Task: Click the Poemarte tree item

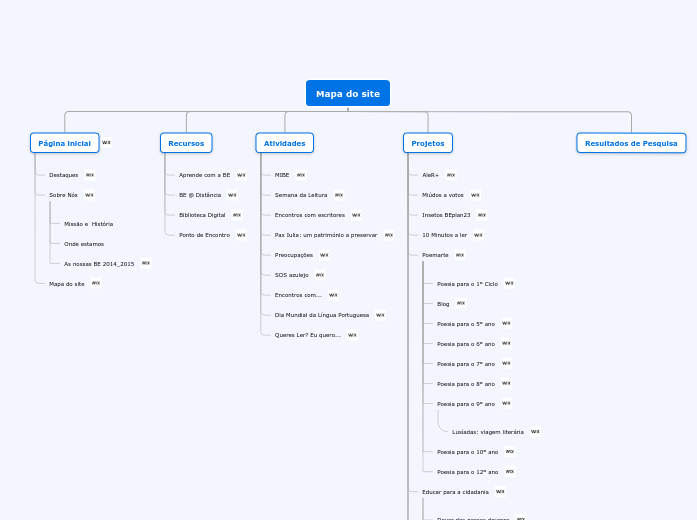Action: pos(435,255)
